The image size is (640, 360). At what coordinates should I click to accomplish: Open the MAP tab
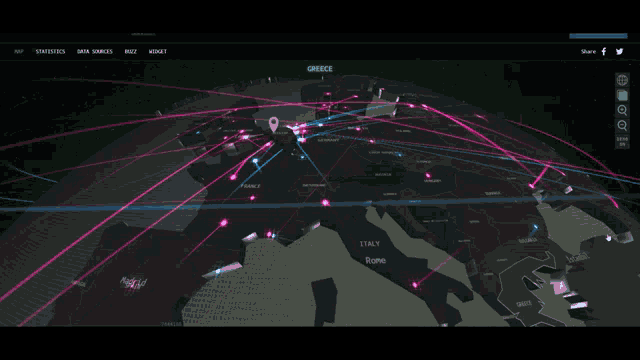[x=19, y=51]
